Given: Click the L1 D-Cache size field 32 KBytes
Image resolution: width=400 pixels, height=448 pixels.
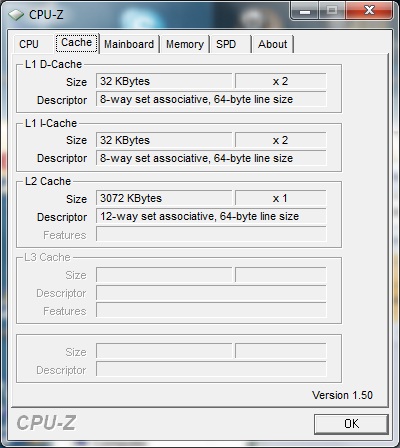Looking at the screenshot, I should 164,81.
